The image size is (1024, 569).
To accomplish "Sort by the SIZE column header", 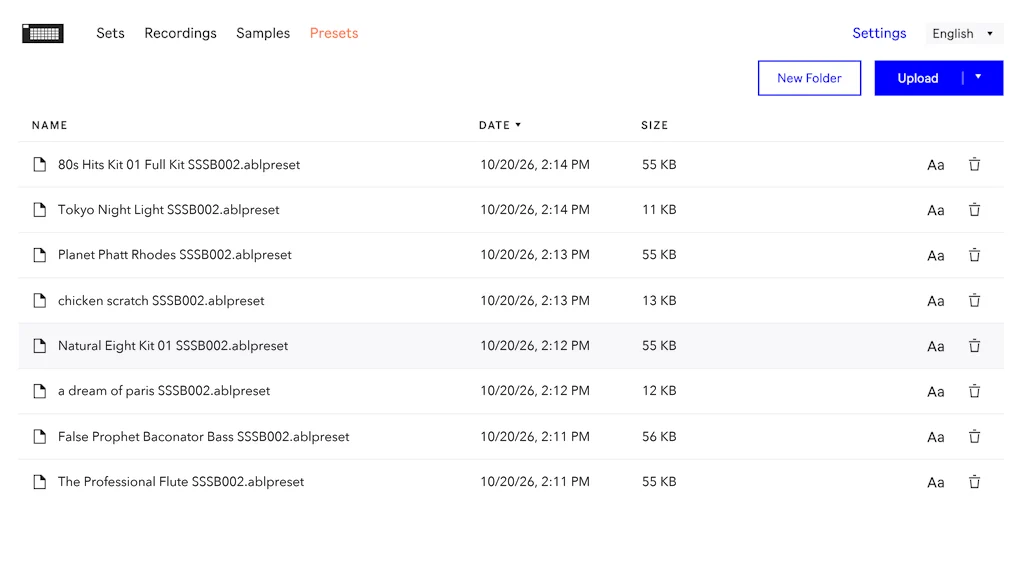I will click(654, 125).
